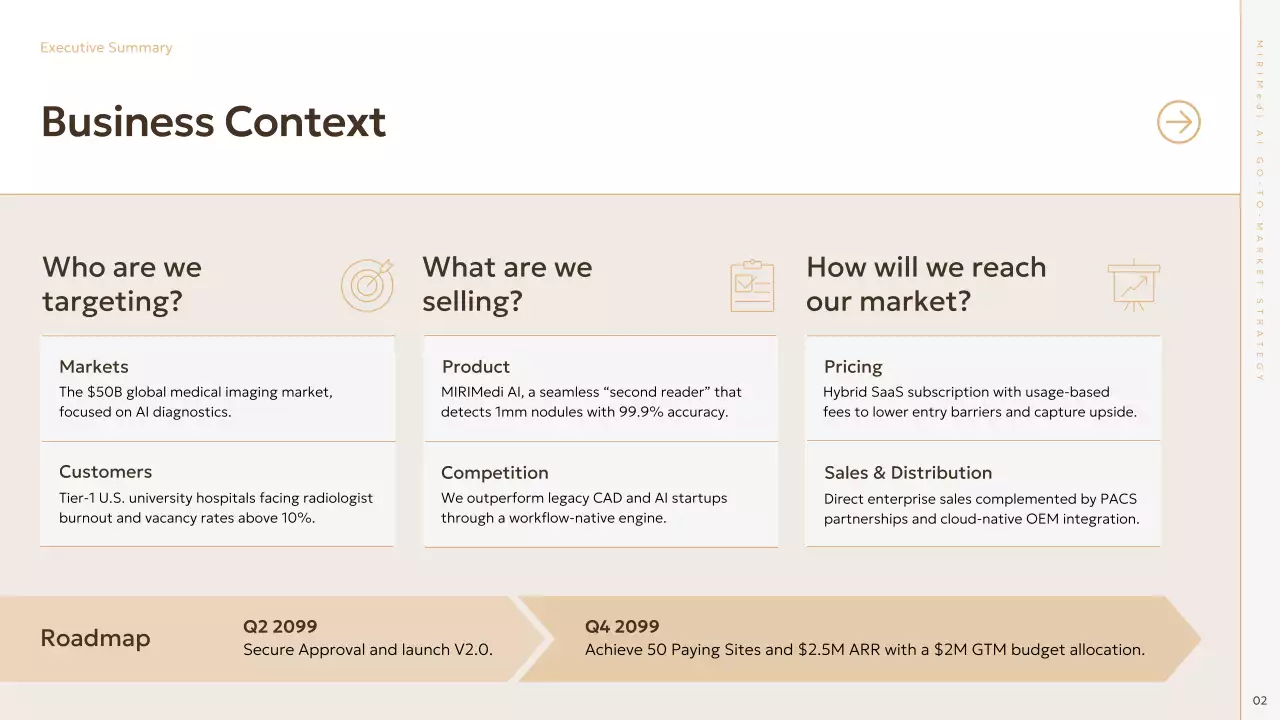Click the Roadmap label
The width and height of the screenshot is (1280, 720).
pos(95,638)
